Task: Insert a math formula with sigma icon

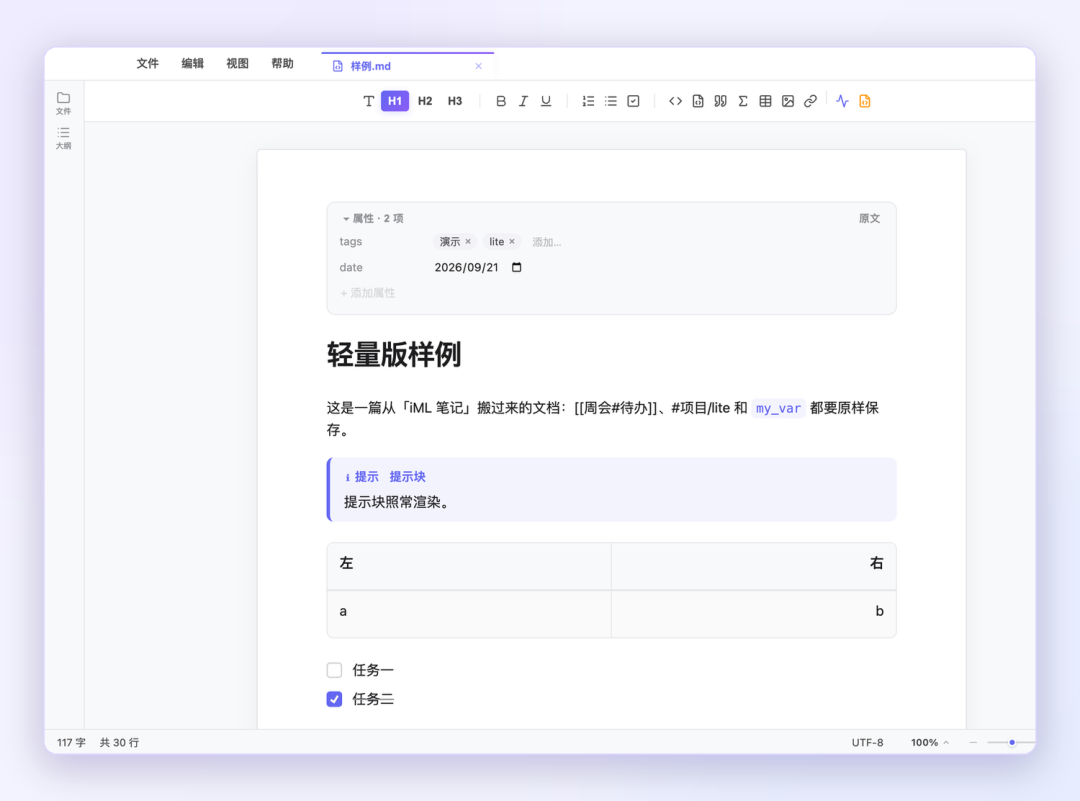Action: [742, 101]
